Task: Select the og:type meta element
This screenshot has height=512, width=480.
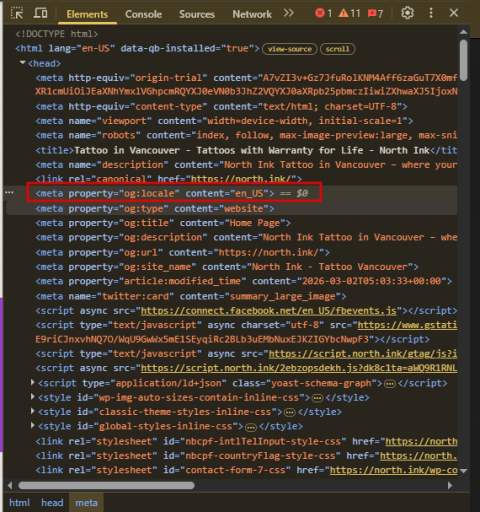Action: [x=155, y=208]
